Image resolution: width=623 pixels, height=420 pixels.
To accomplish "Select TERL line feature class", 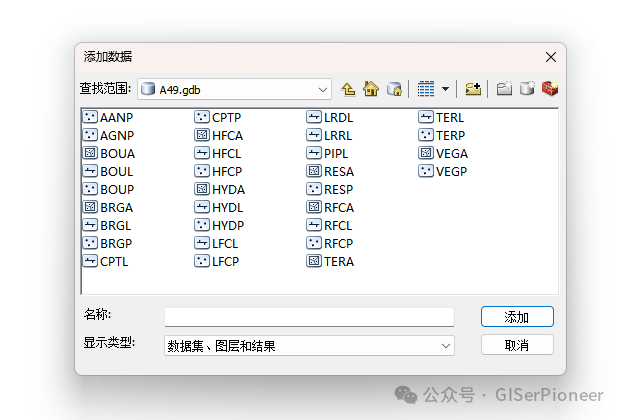I will [x=441, y=118].
